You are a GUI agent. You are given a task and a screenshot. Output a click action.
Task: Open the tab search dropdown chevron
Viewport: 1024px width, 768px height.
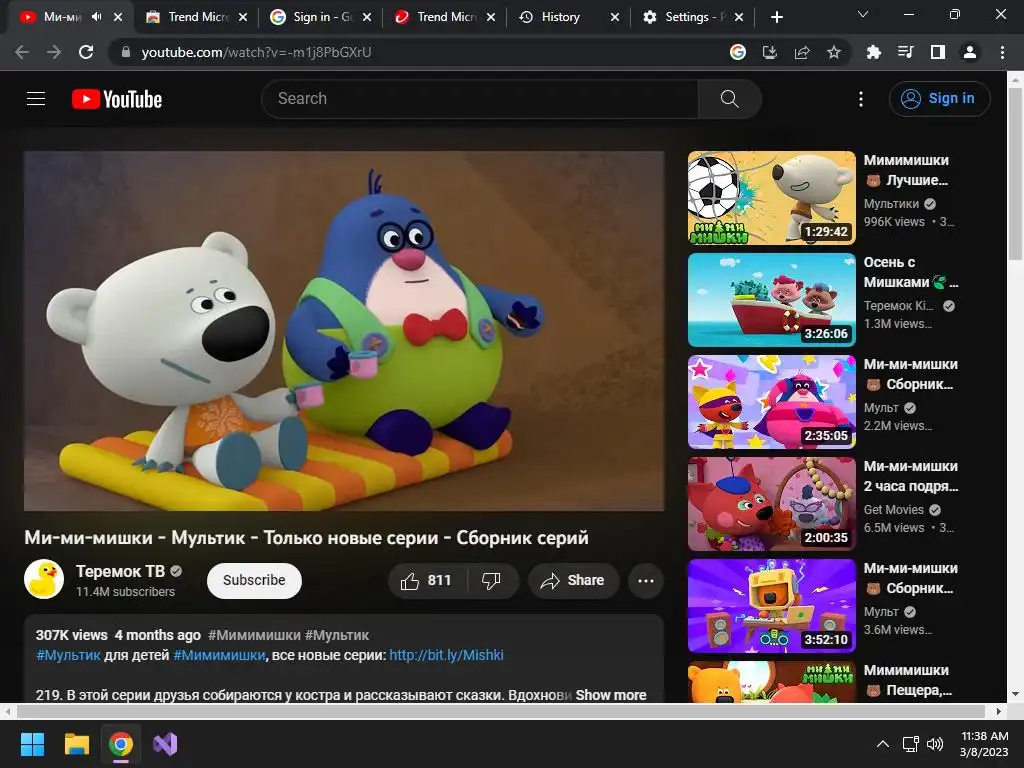click(x=863, y=14)
